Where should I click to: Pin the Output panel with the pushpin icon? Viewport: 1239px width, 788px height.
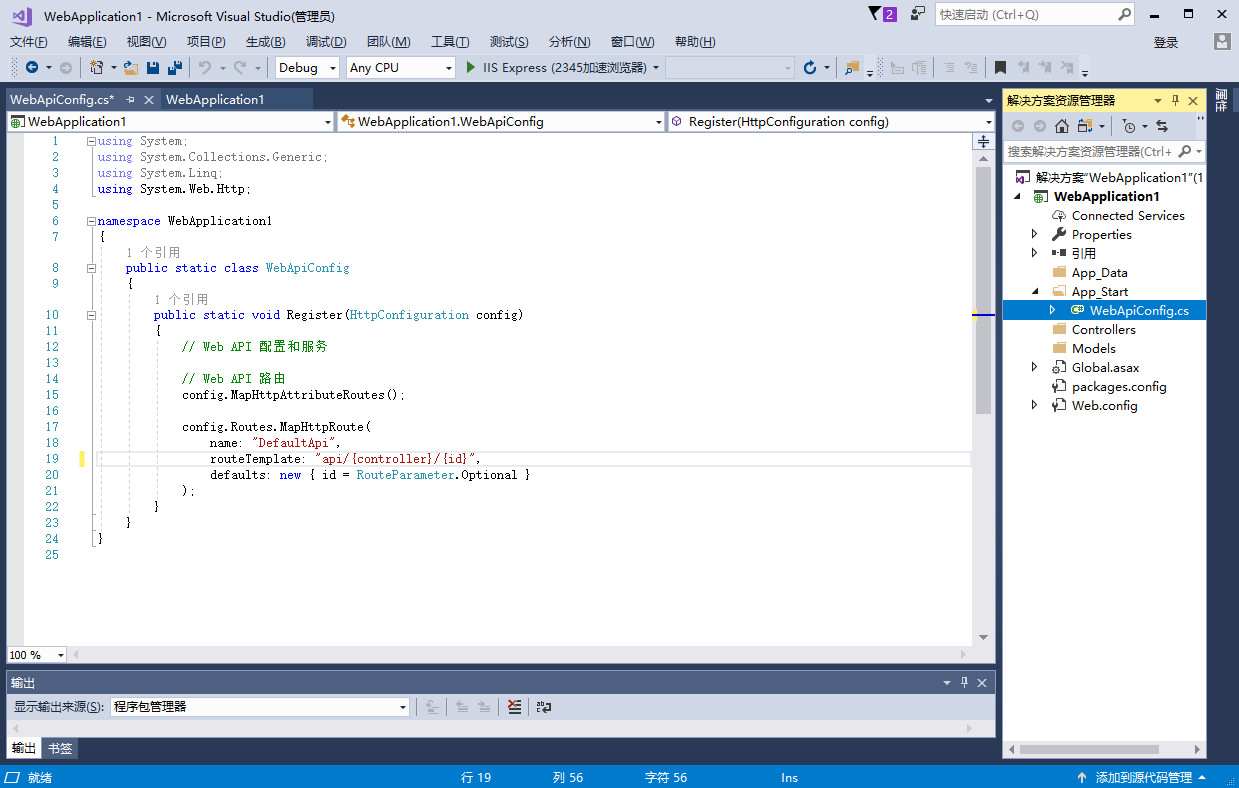(965, 683)
